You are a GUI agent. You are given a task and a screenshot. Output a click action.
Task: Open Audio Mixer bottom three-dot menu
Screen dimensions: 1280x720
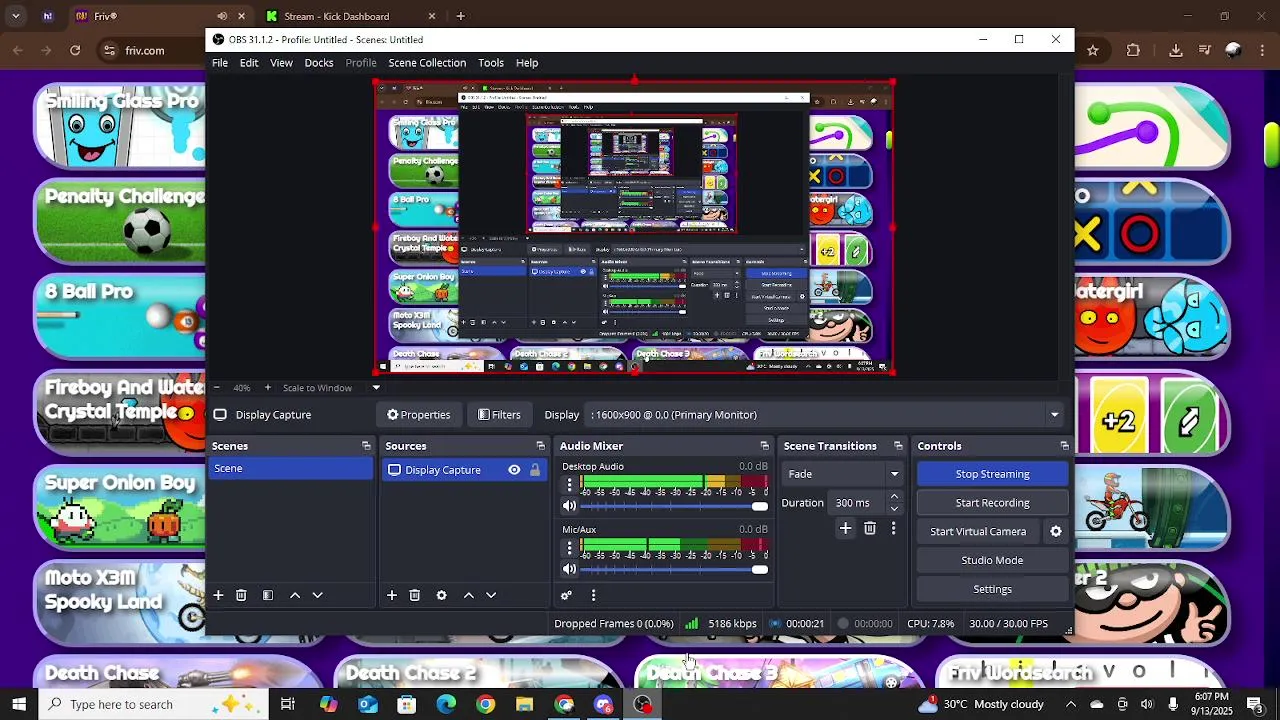click(593, 595)
